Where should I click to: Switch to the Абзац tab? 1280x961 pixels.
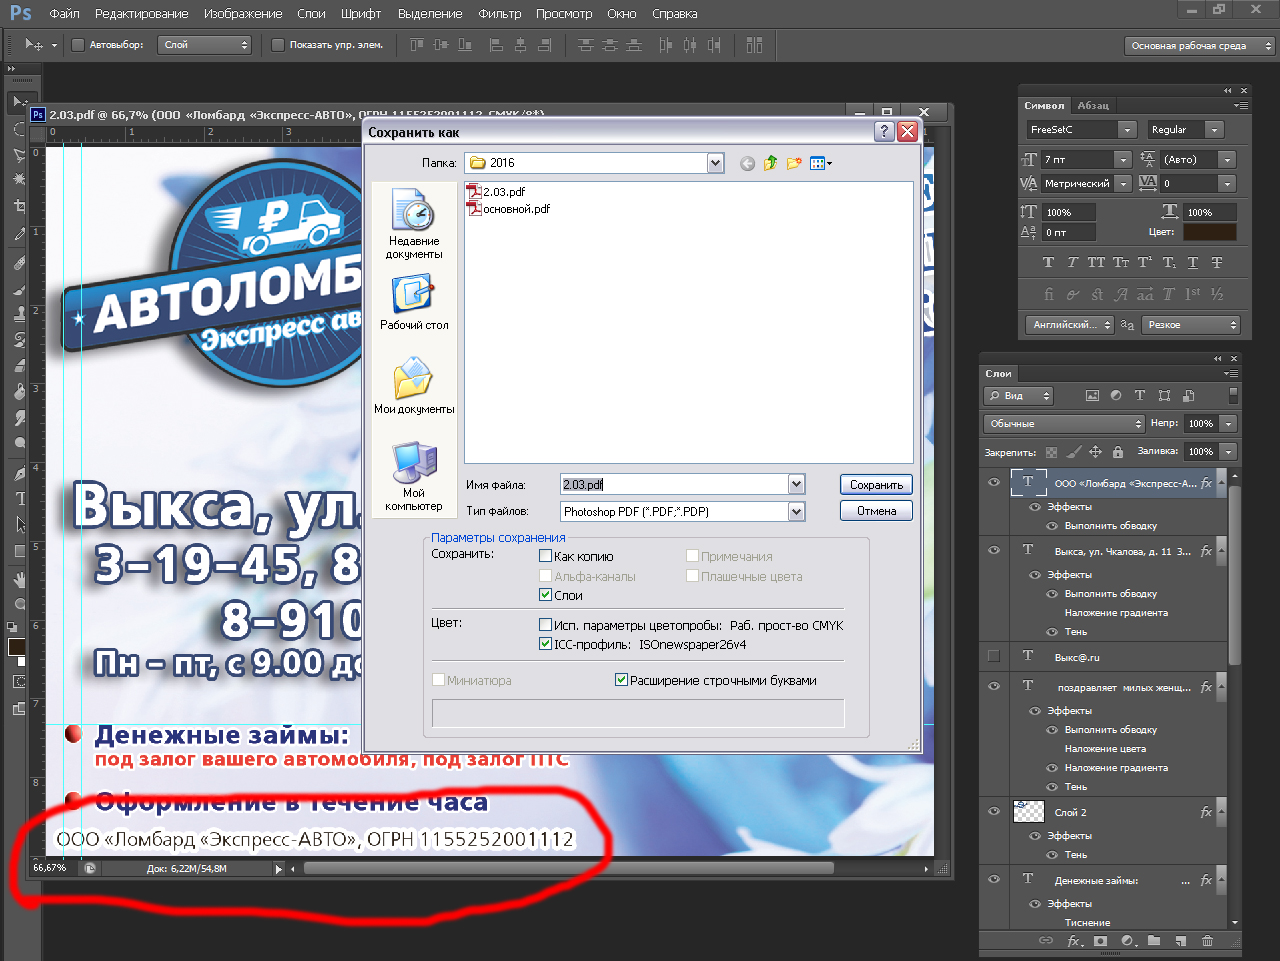click(x=1093, y=105)
